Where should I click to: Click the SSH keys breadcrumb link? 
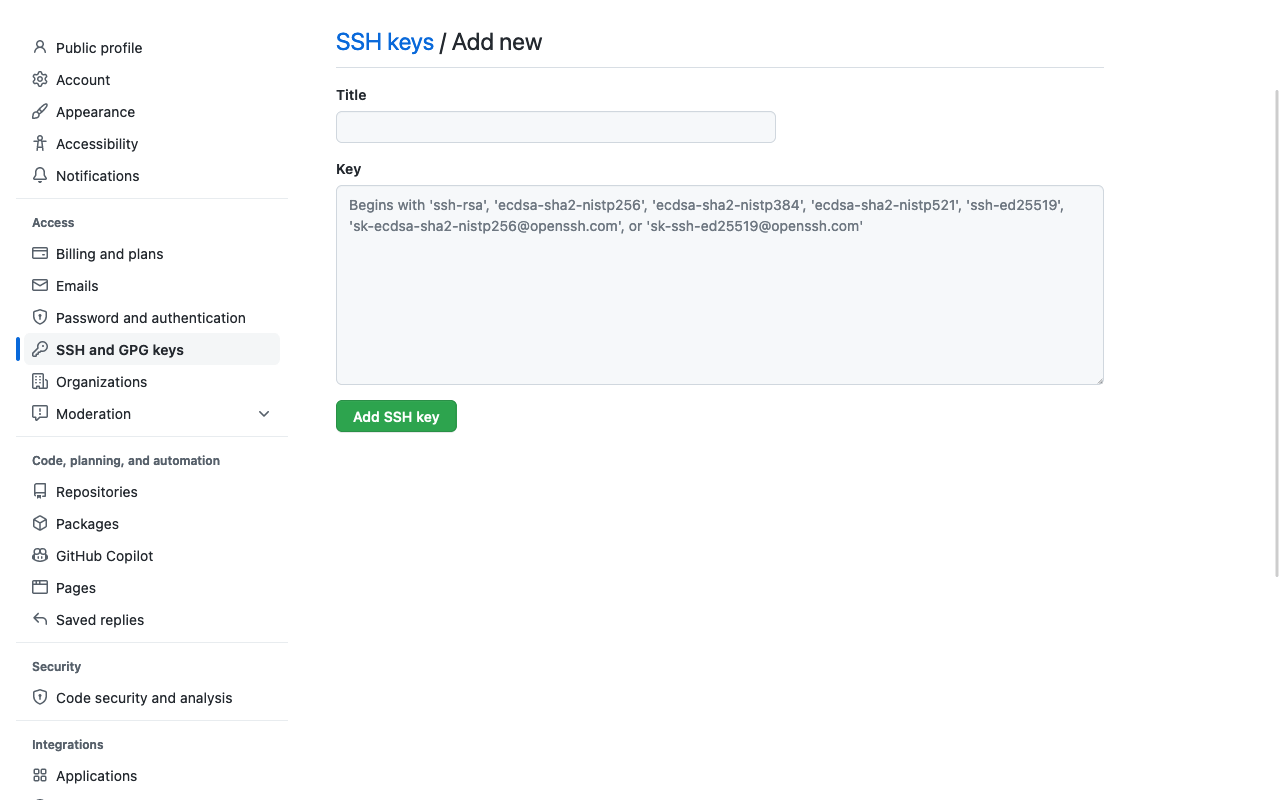(385, 42)
